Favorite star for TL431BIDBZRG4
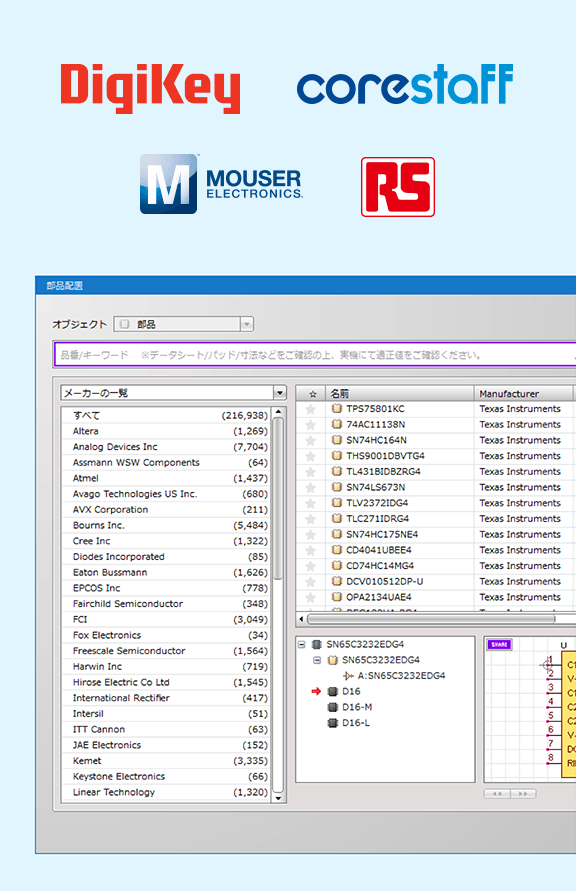This screenshot has height=891, width=576. (x=311, y=472)
